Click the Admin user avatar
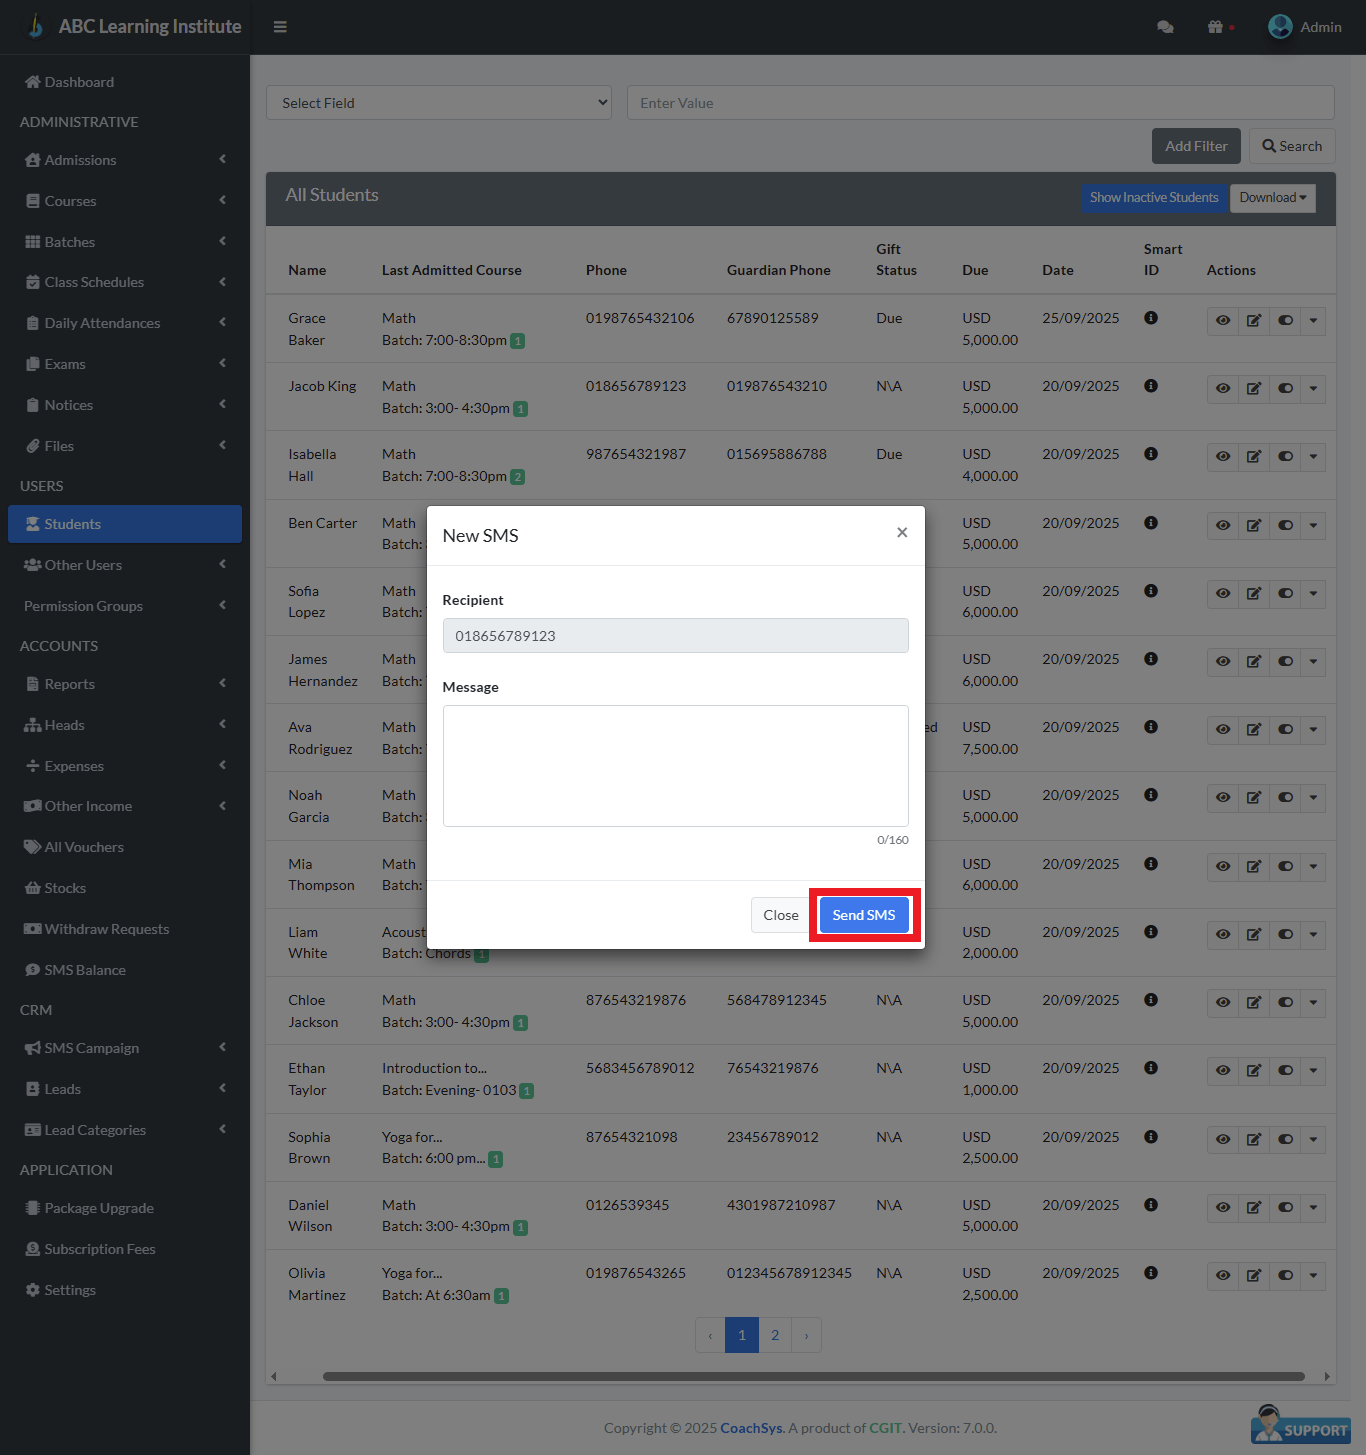The width and height of the screenshot is (1366, 1455). click(1280, 27)
